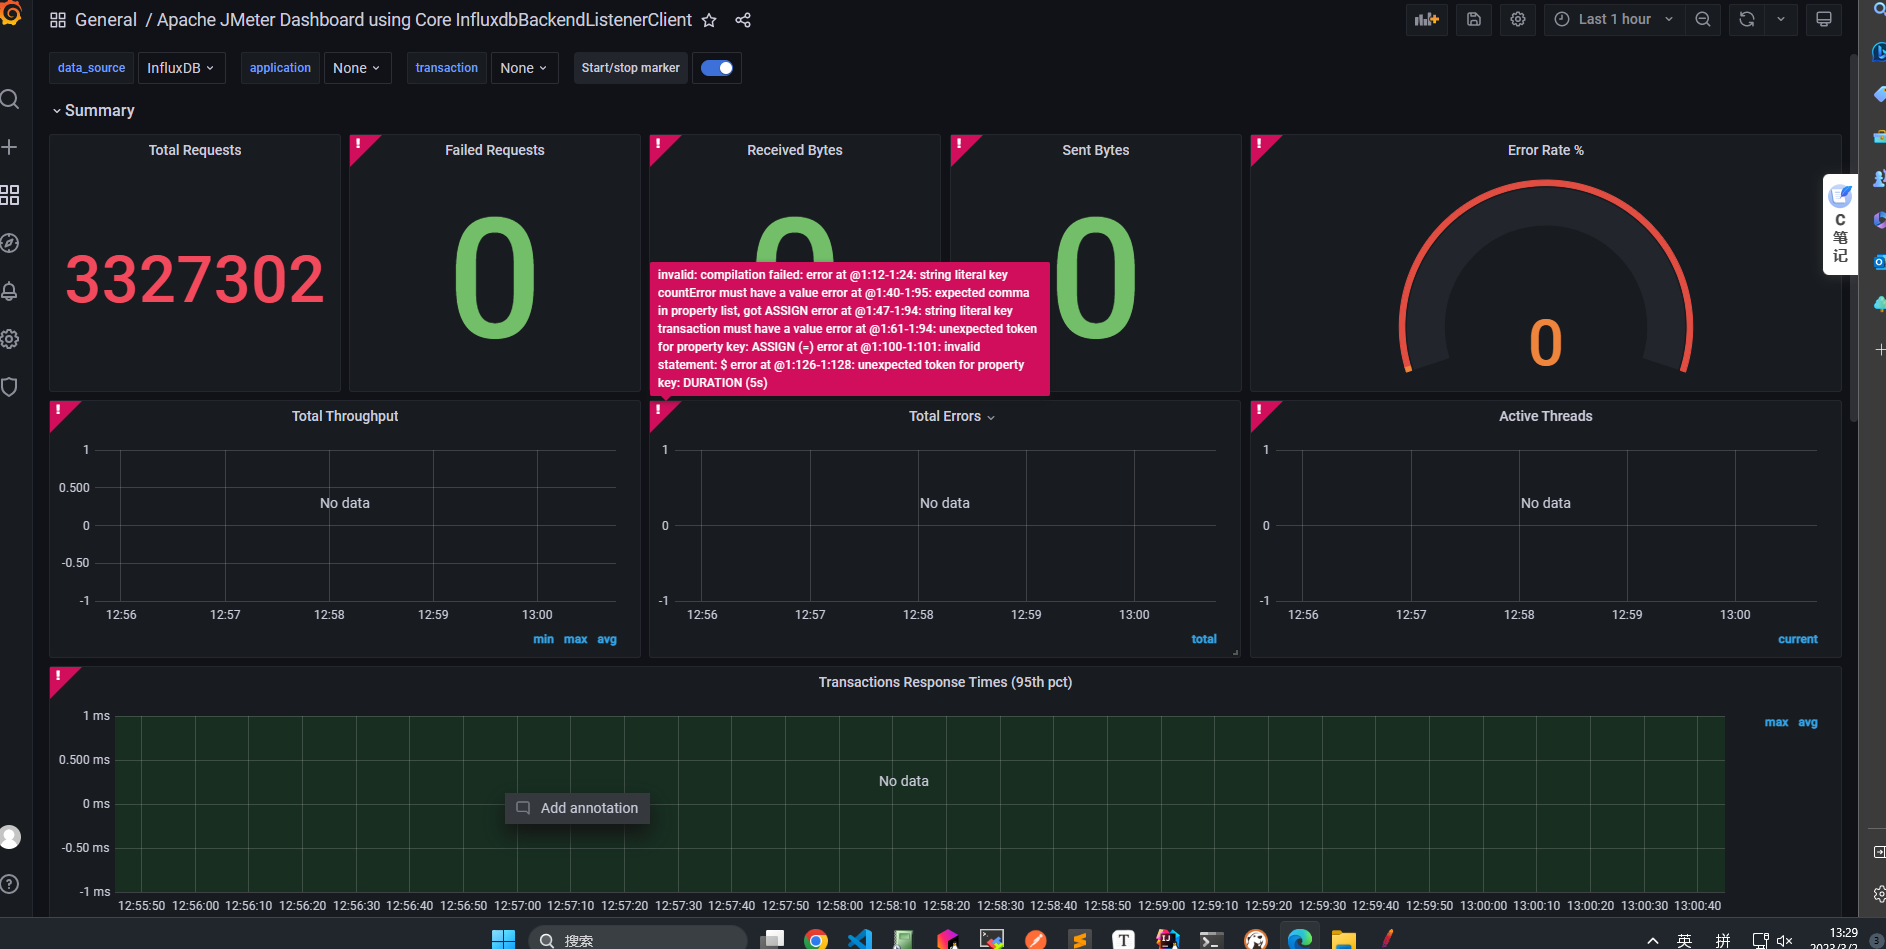The image size is (1886, 949).
Task: Refresh the dashboard
Action: point(1747,19)
